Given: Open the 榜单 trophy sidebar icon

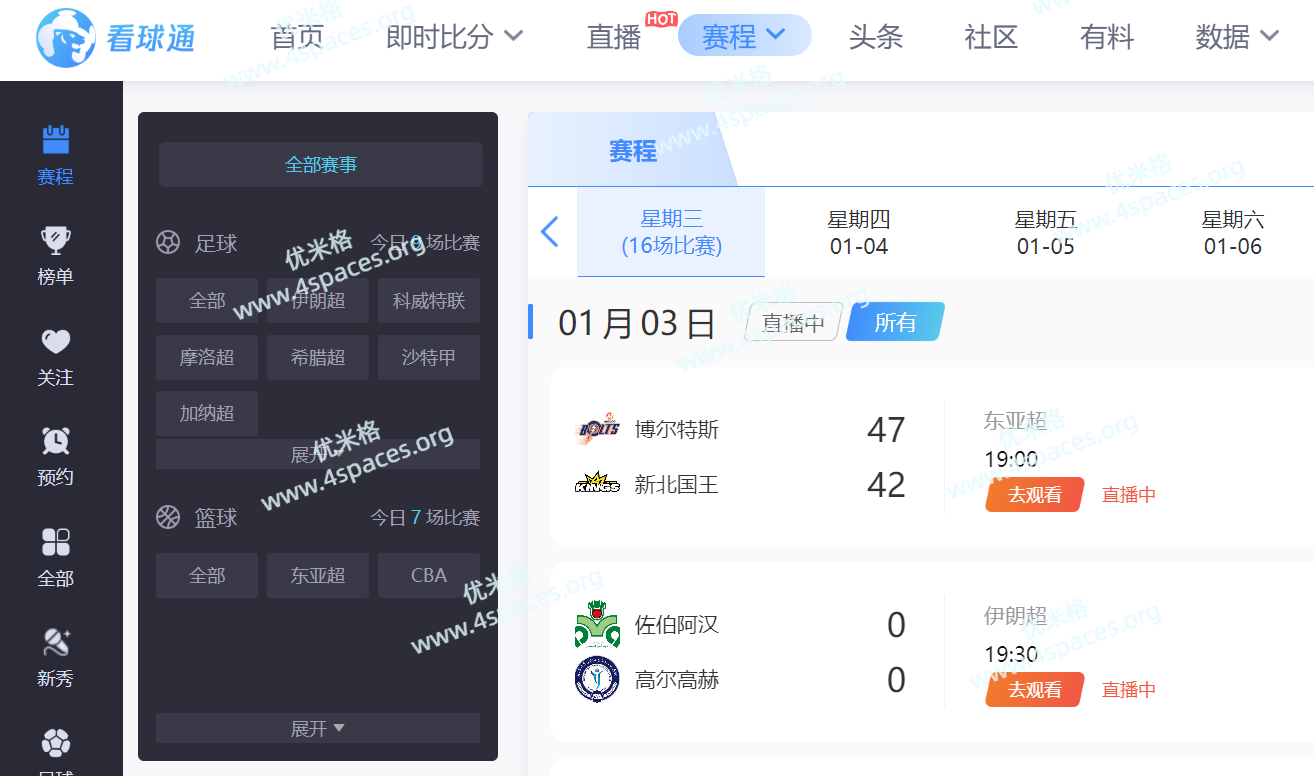Looking at the screenshot, I should [x=55, y=241].
